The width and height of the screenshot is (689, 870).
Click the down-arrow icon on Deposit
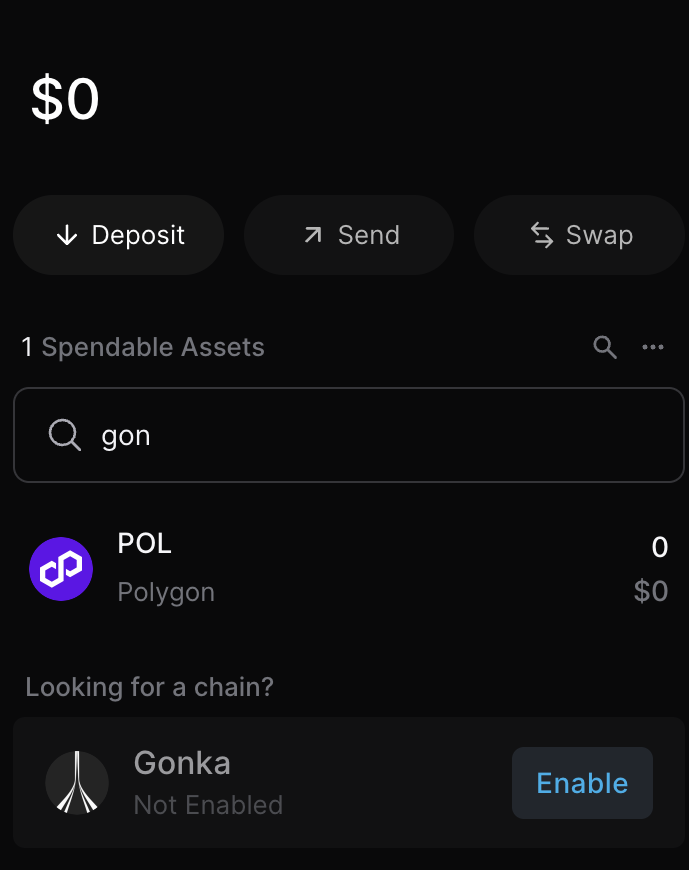[x=67, y=235]
